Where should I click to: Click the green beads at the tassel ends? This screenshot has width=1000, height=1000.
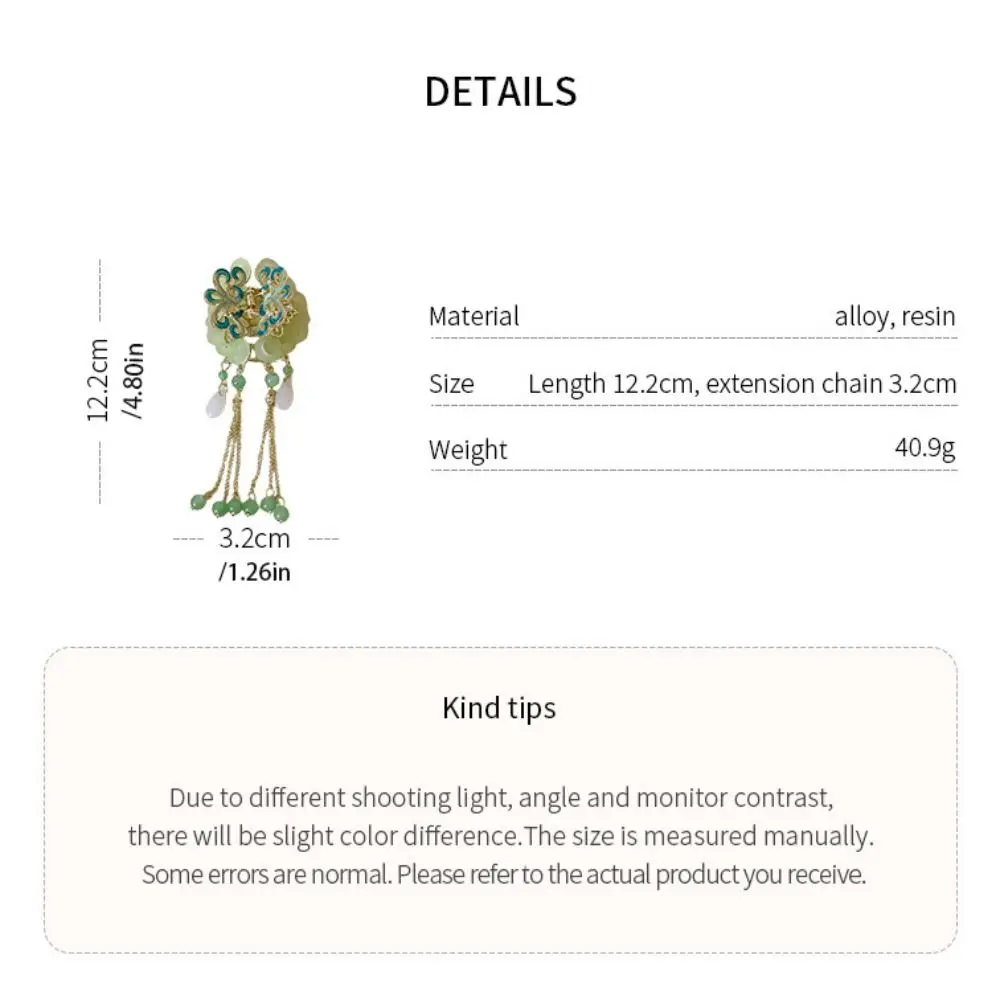coord(250,507)
